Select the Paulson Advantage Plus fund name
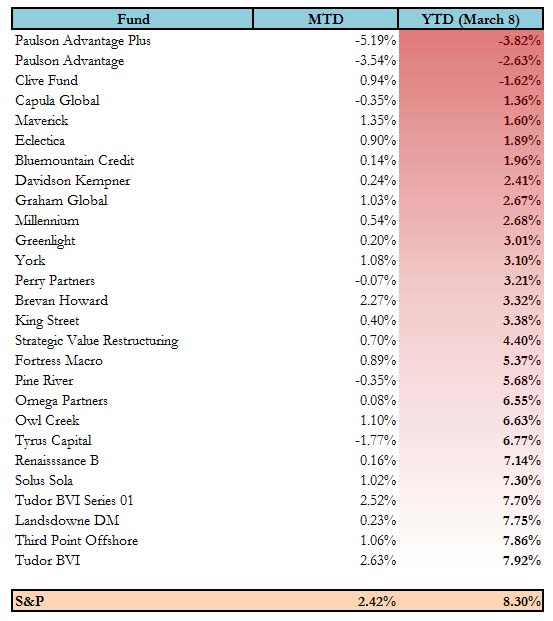553x621 pixels. pyautogui.click(x=83, y=41)
